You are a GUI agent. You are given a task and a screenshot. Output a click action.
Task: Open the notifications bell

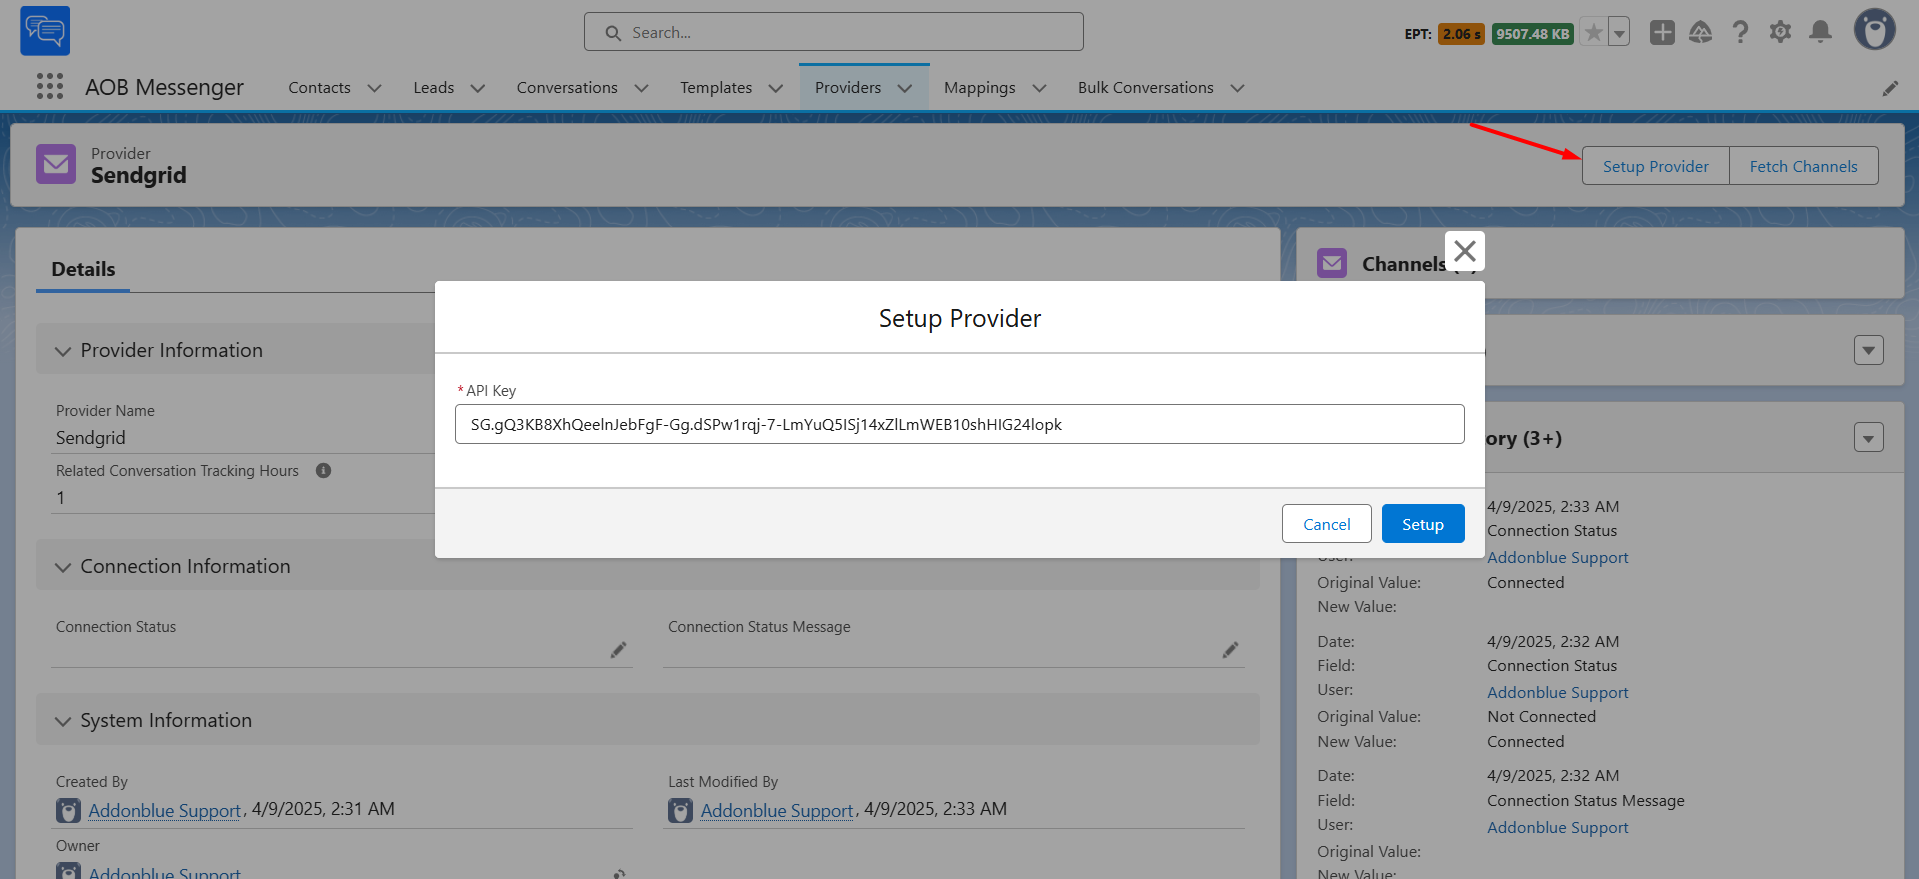[1821, 32]
